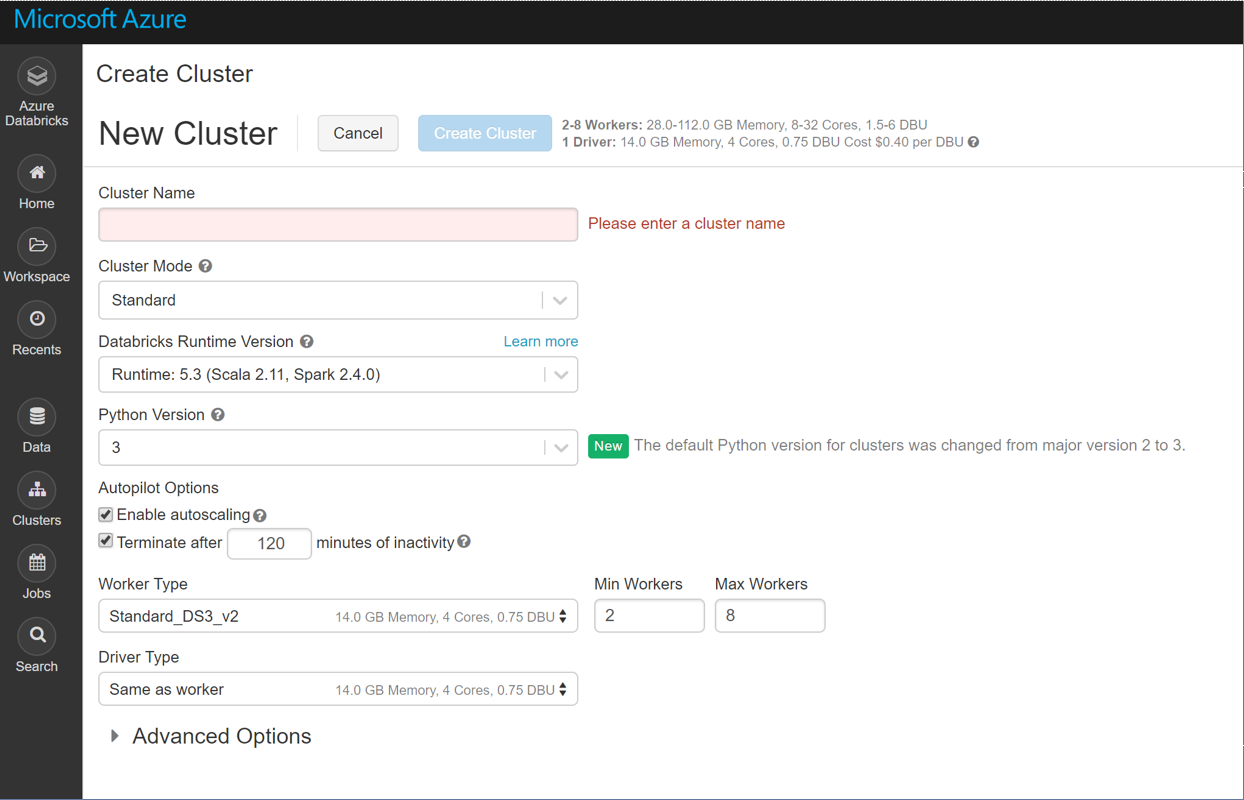Click help icon beside Databricks Runtime Version
1244x800 pixels.
point(307,341)
